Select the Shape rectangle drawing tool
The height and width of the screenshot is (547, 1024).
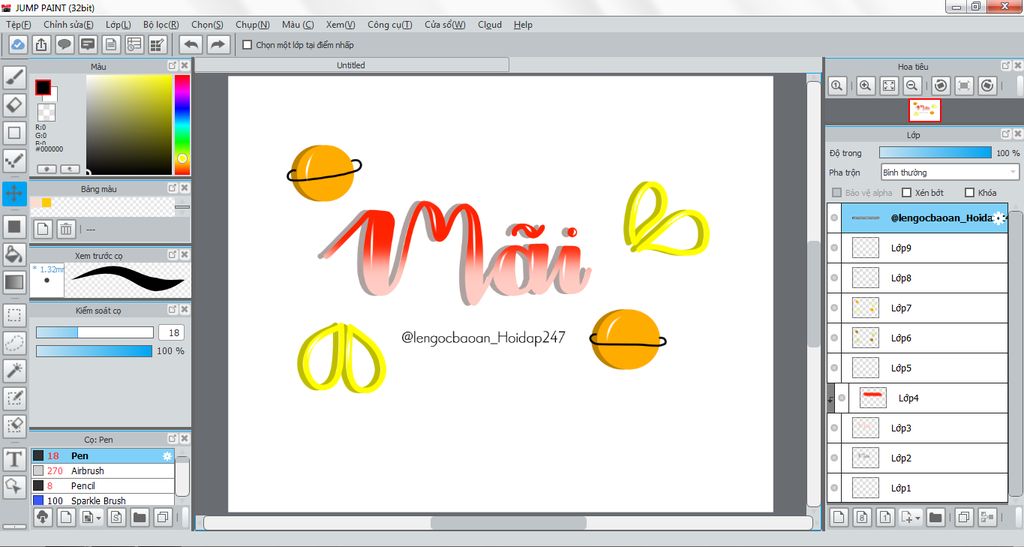(x=14, y=133)
